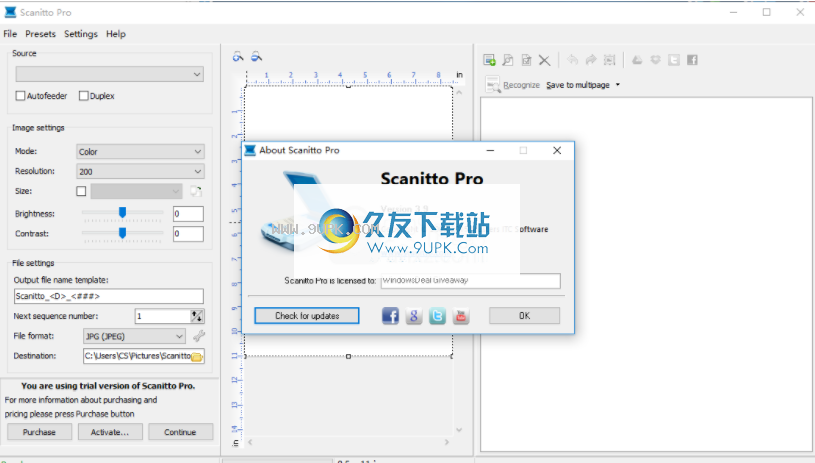Screen dimensions: 815x463
Task: Click the Purchase button
Action: [39, 432]
